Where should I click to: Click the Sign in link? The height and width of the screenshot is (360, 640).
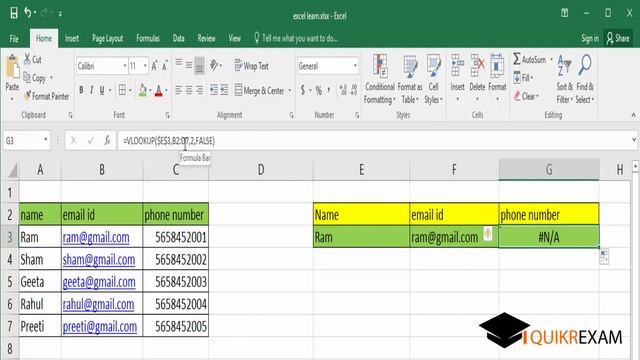[590, 38]
